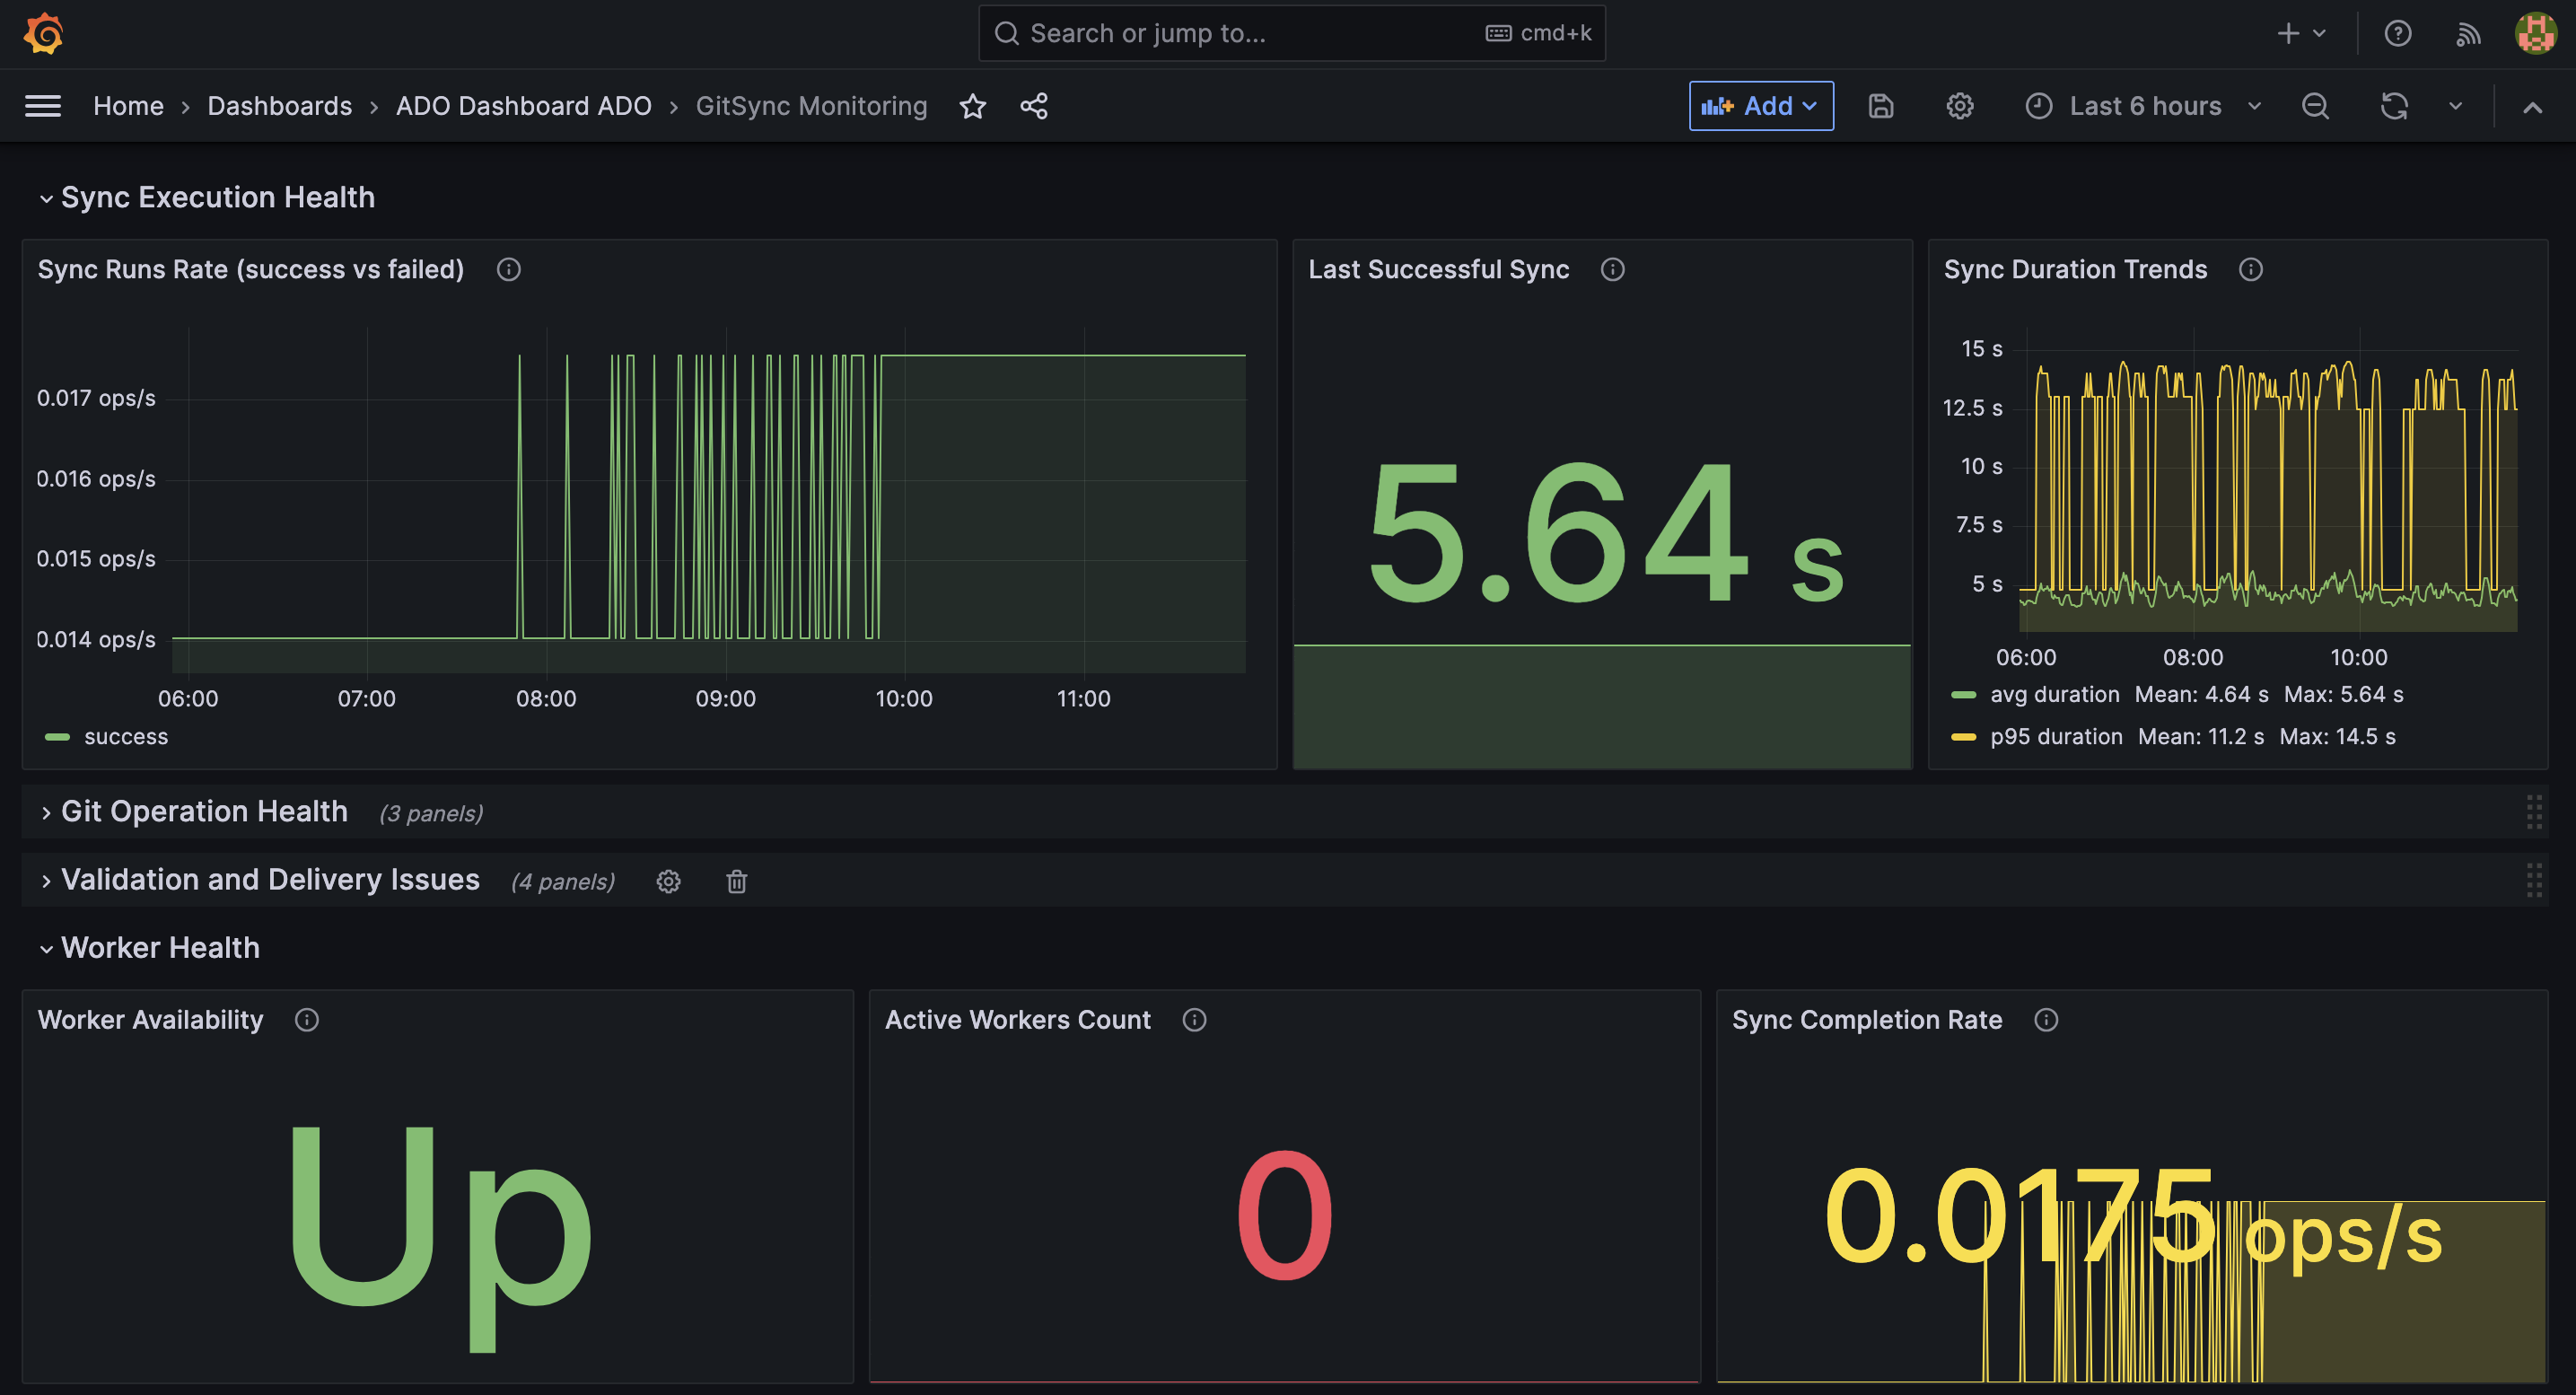Go to Home breadcrumb
This screenshot has width=2576, height=1395.
[x=128, y=106]
